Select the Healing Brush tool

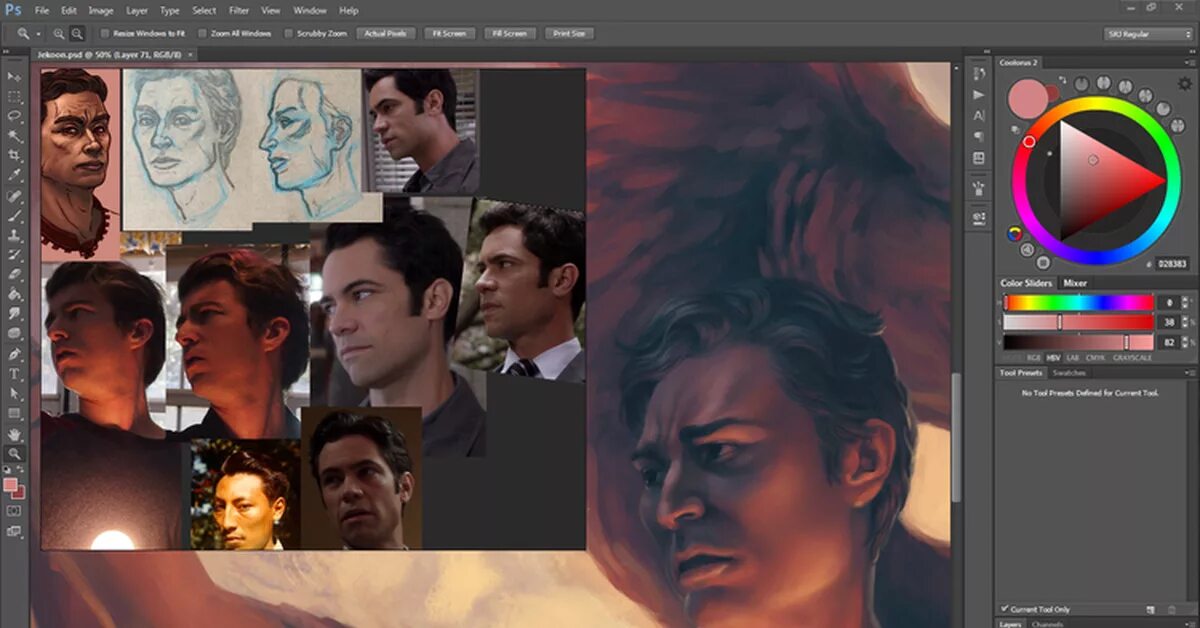coord(14,196)
